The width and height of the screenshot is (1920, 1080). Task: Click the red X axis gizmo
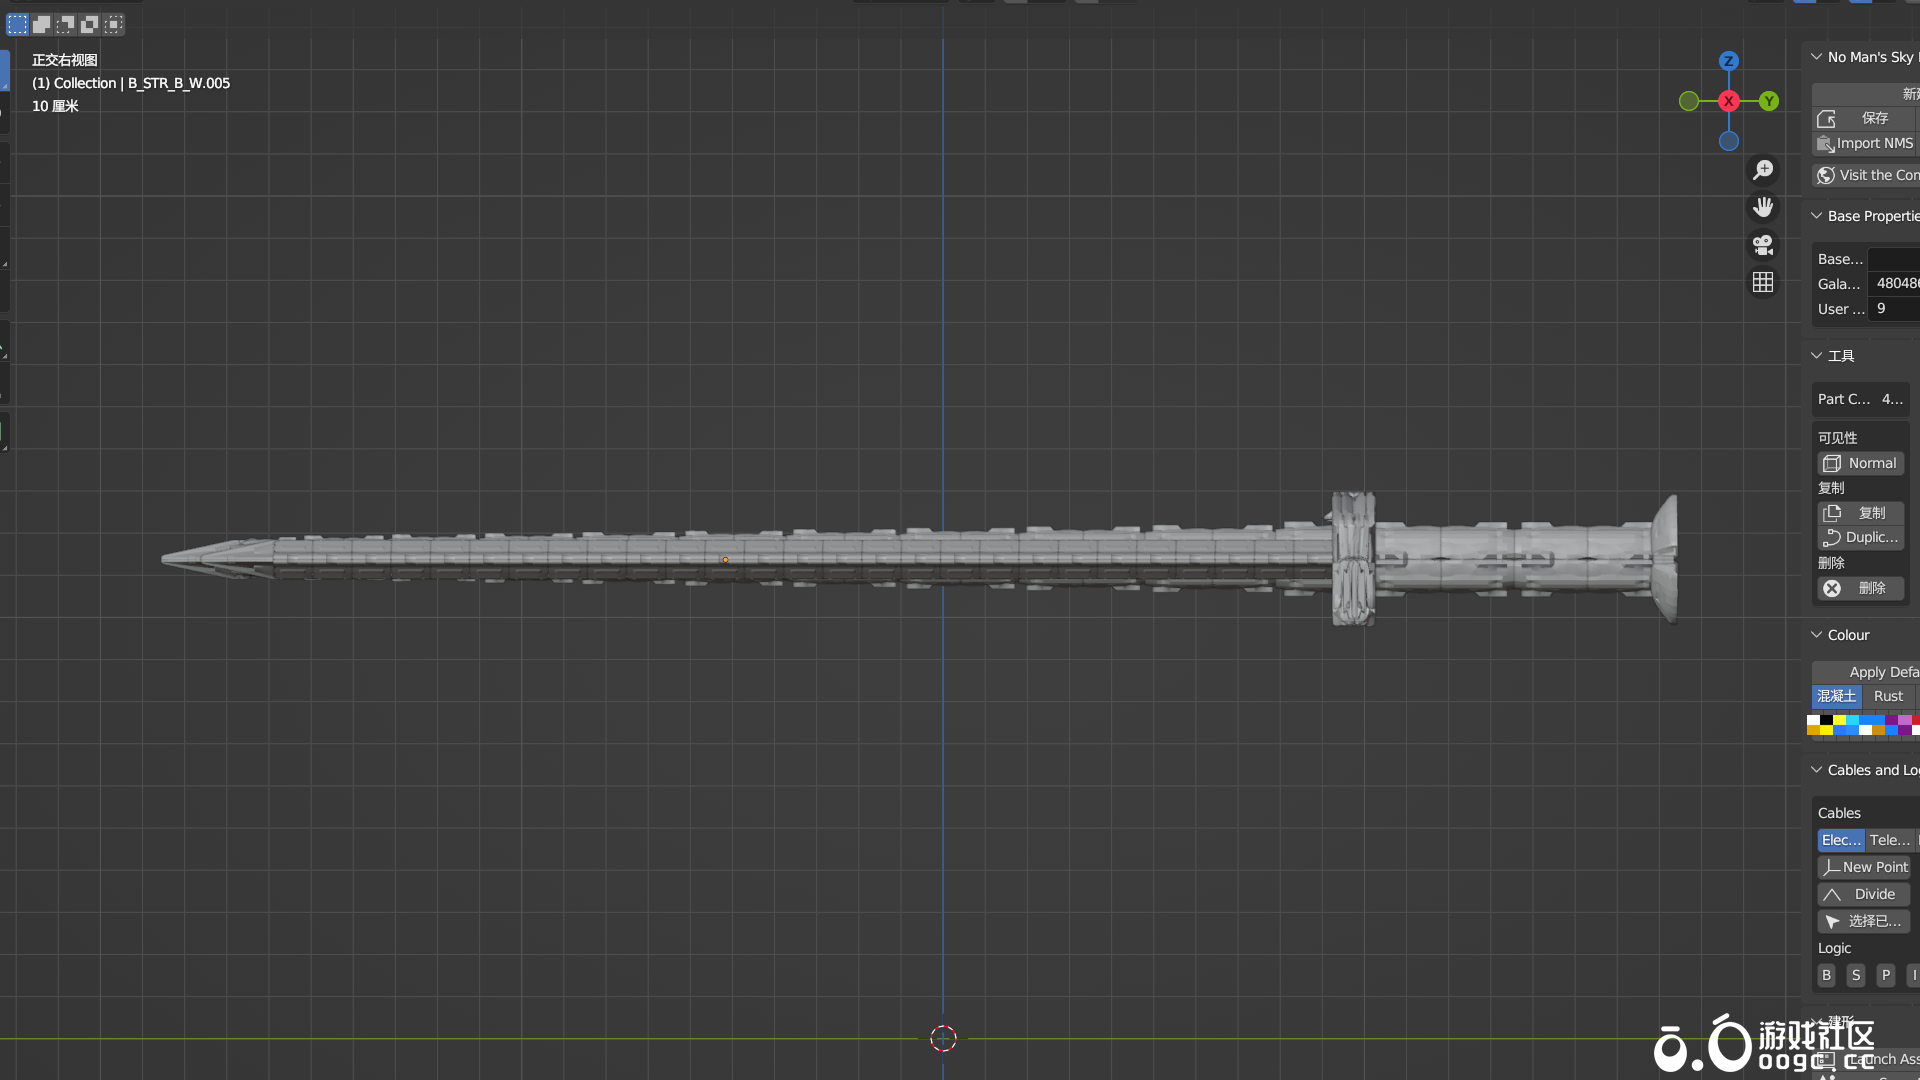click(1728, 101)
